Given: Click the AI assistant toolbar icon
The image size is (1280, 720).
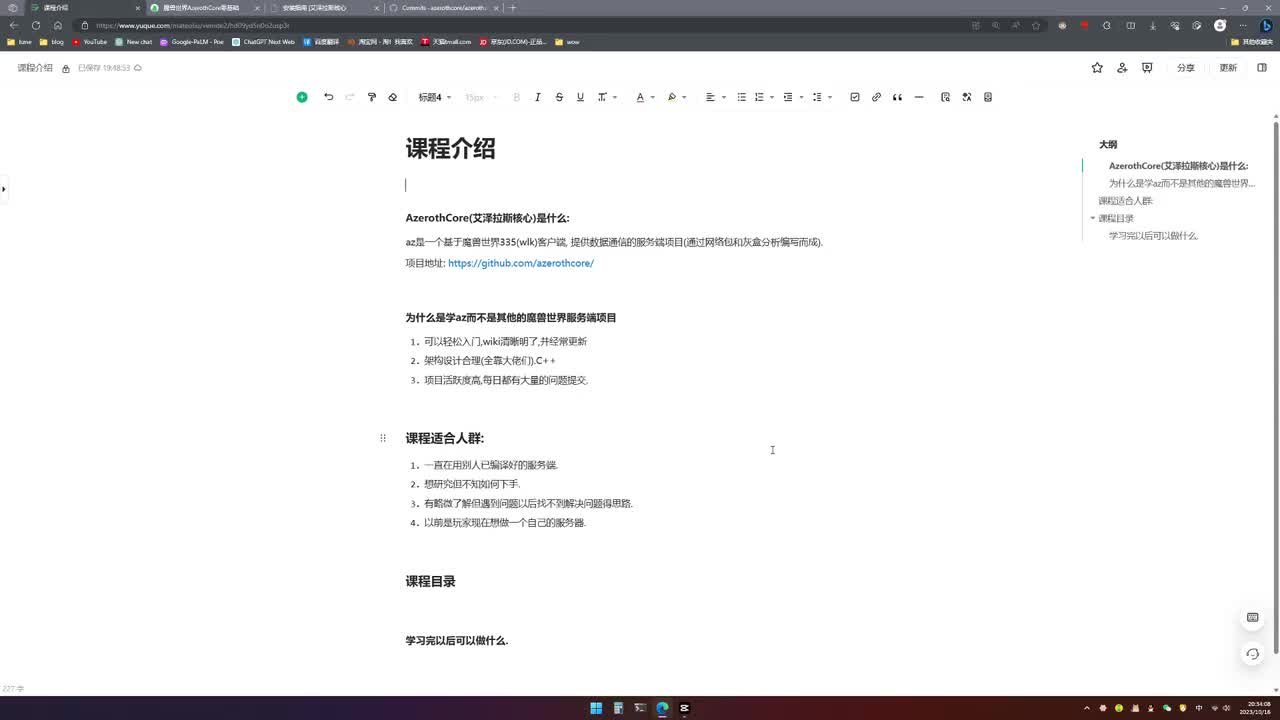Looking at the screenshot, I should [967, 97].
